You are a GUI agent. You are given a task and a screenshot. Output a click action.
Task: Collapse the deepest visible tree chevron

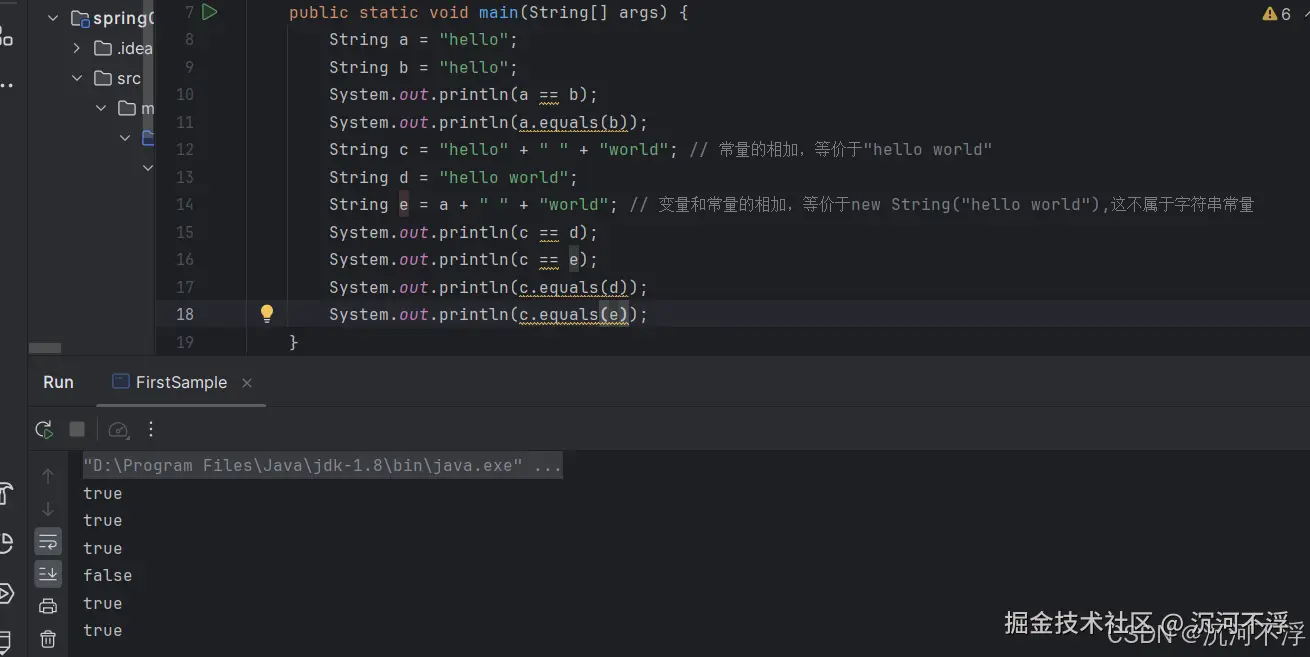click(148, 168)
